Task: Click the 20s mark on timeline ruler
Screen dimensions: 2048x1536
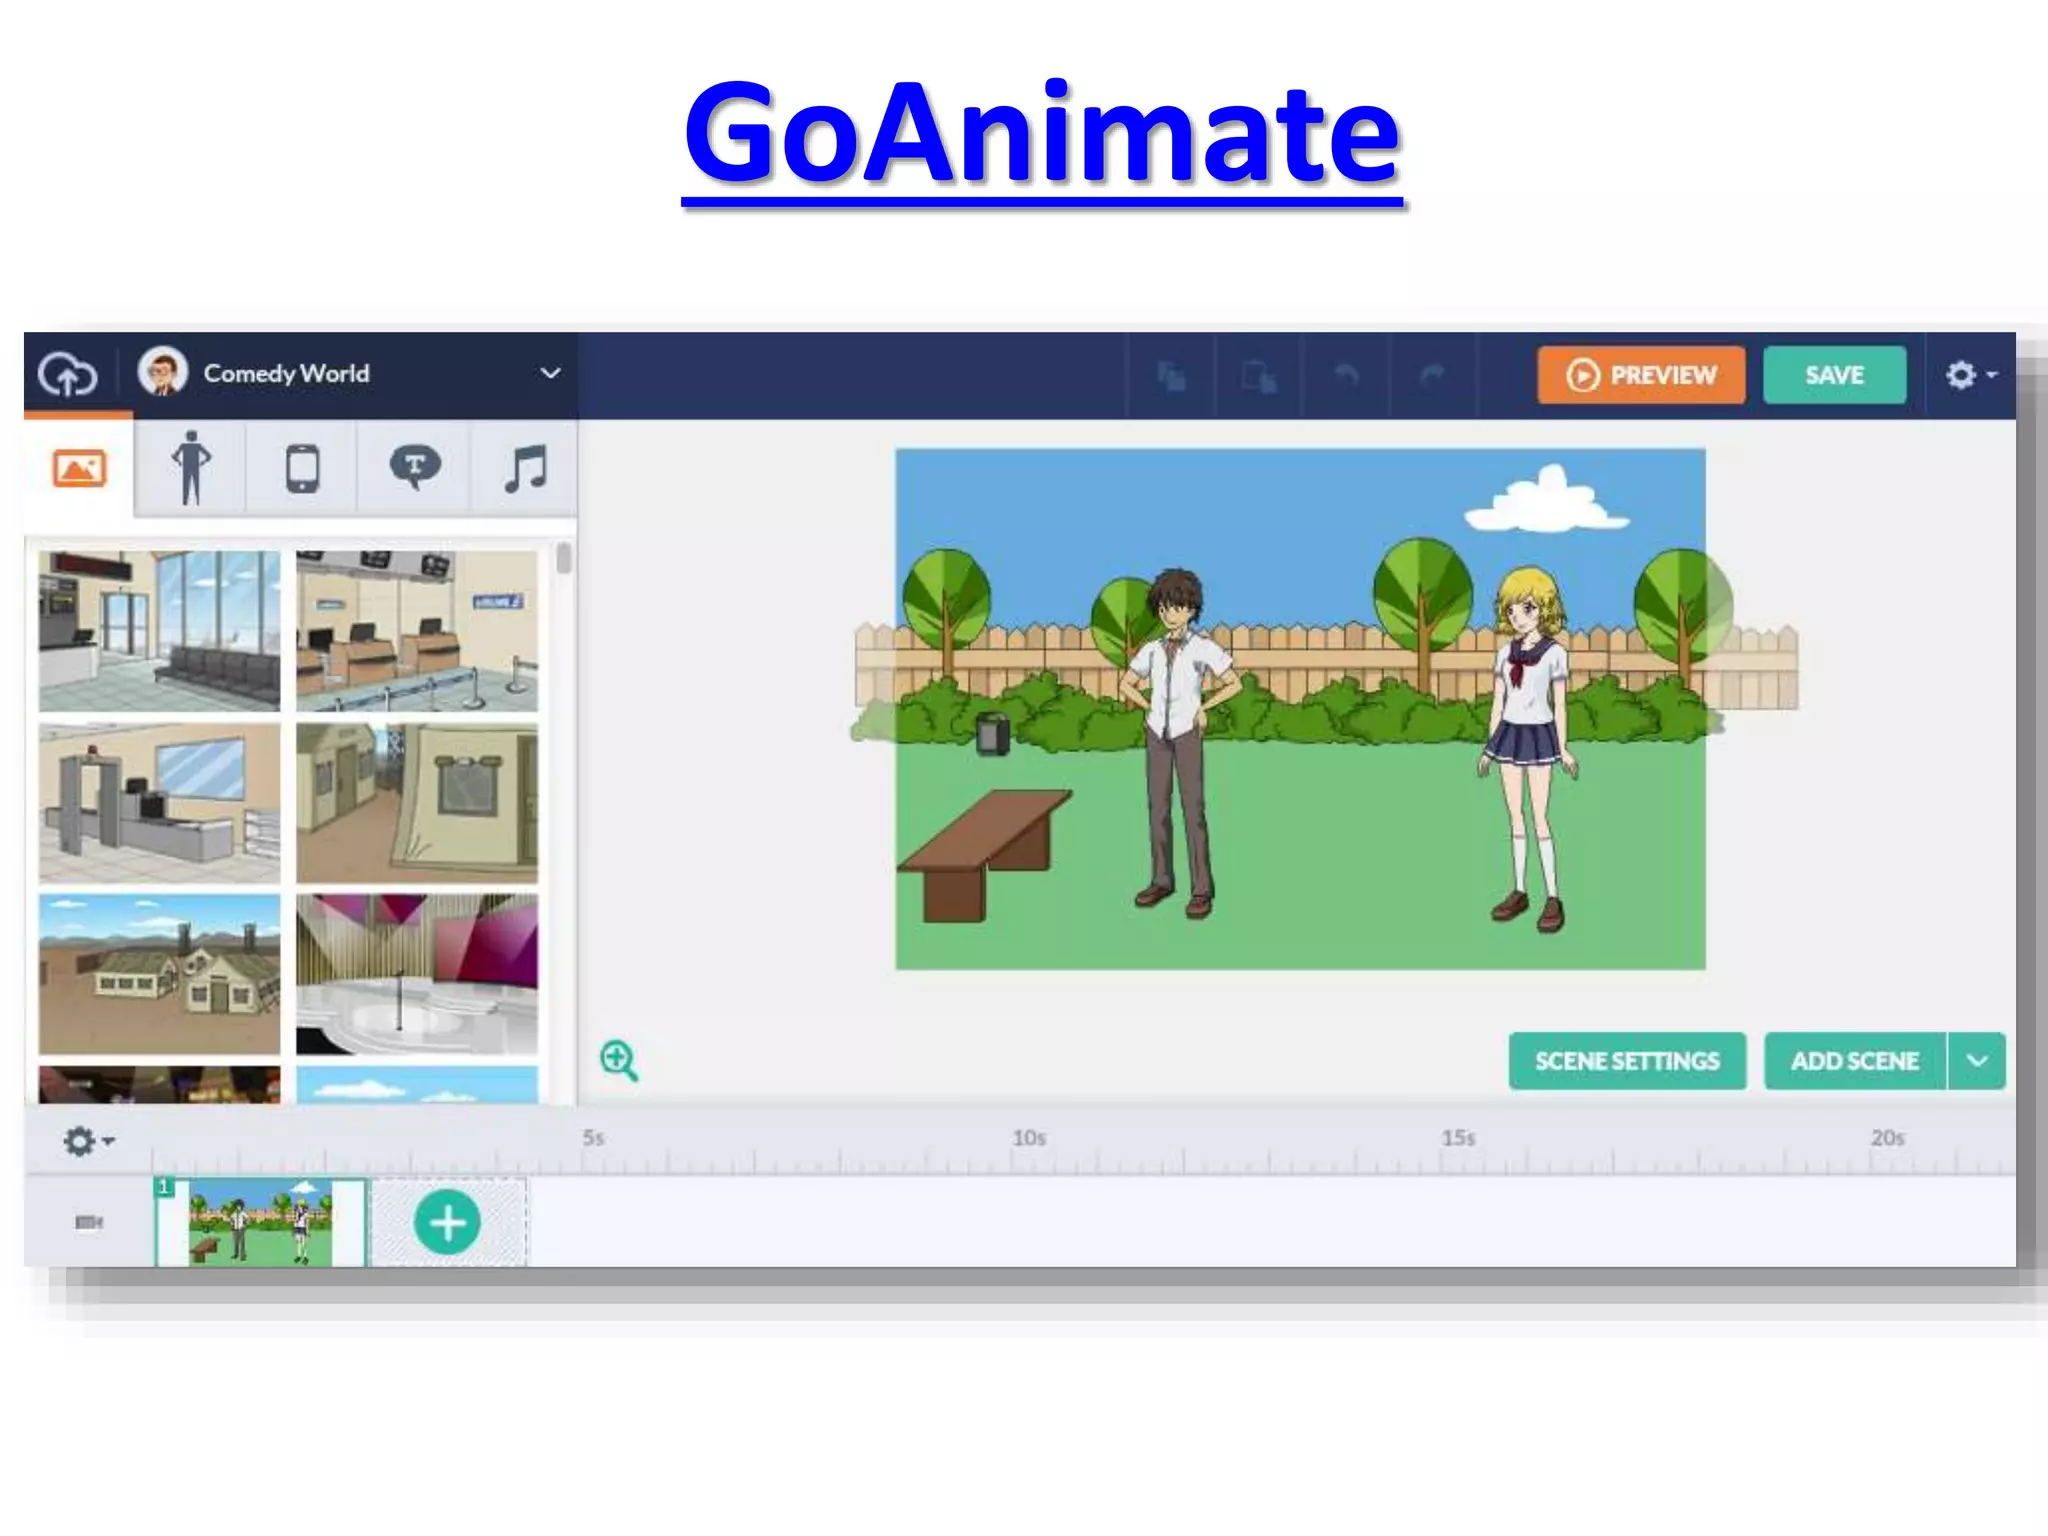Action: (x=1888, y=1138)
